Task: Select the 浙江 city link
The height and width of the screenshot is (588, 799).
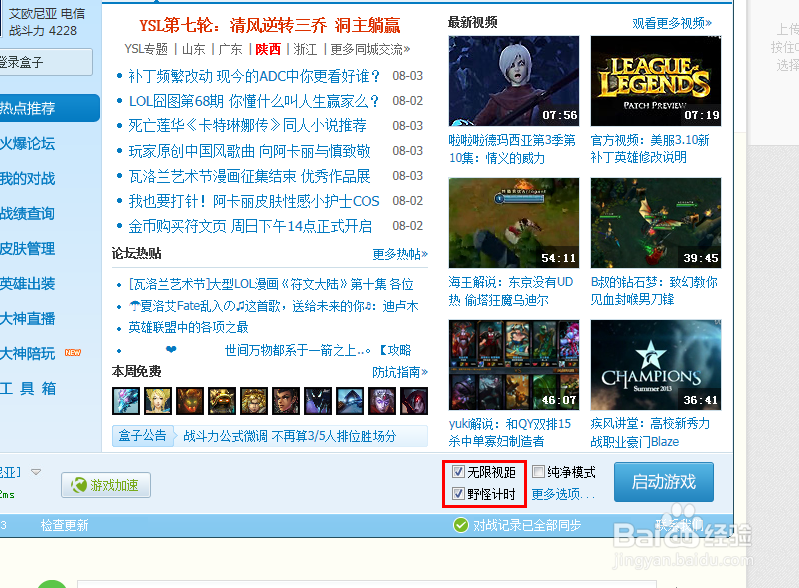Action: coord(305,49)
